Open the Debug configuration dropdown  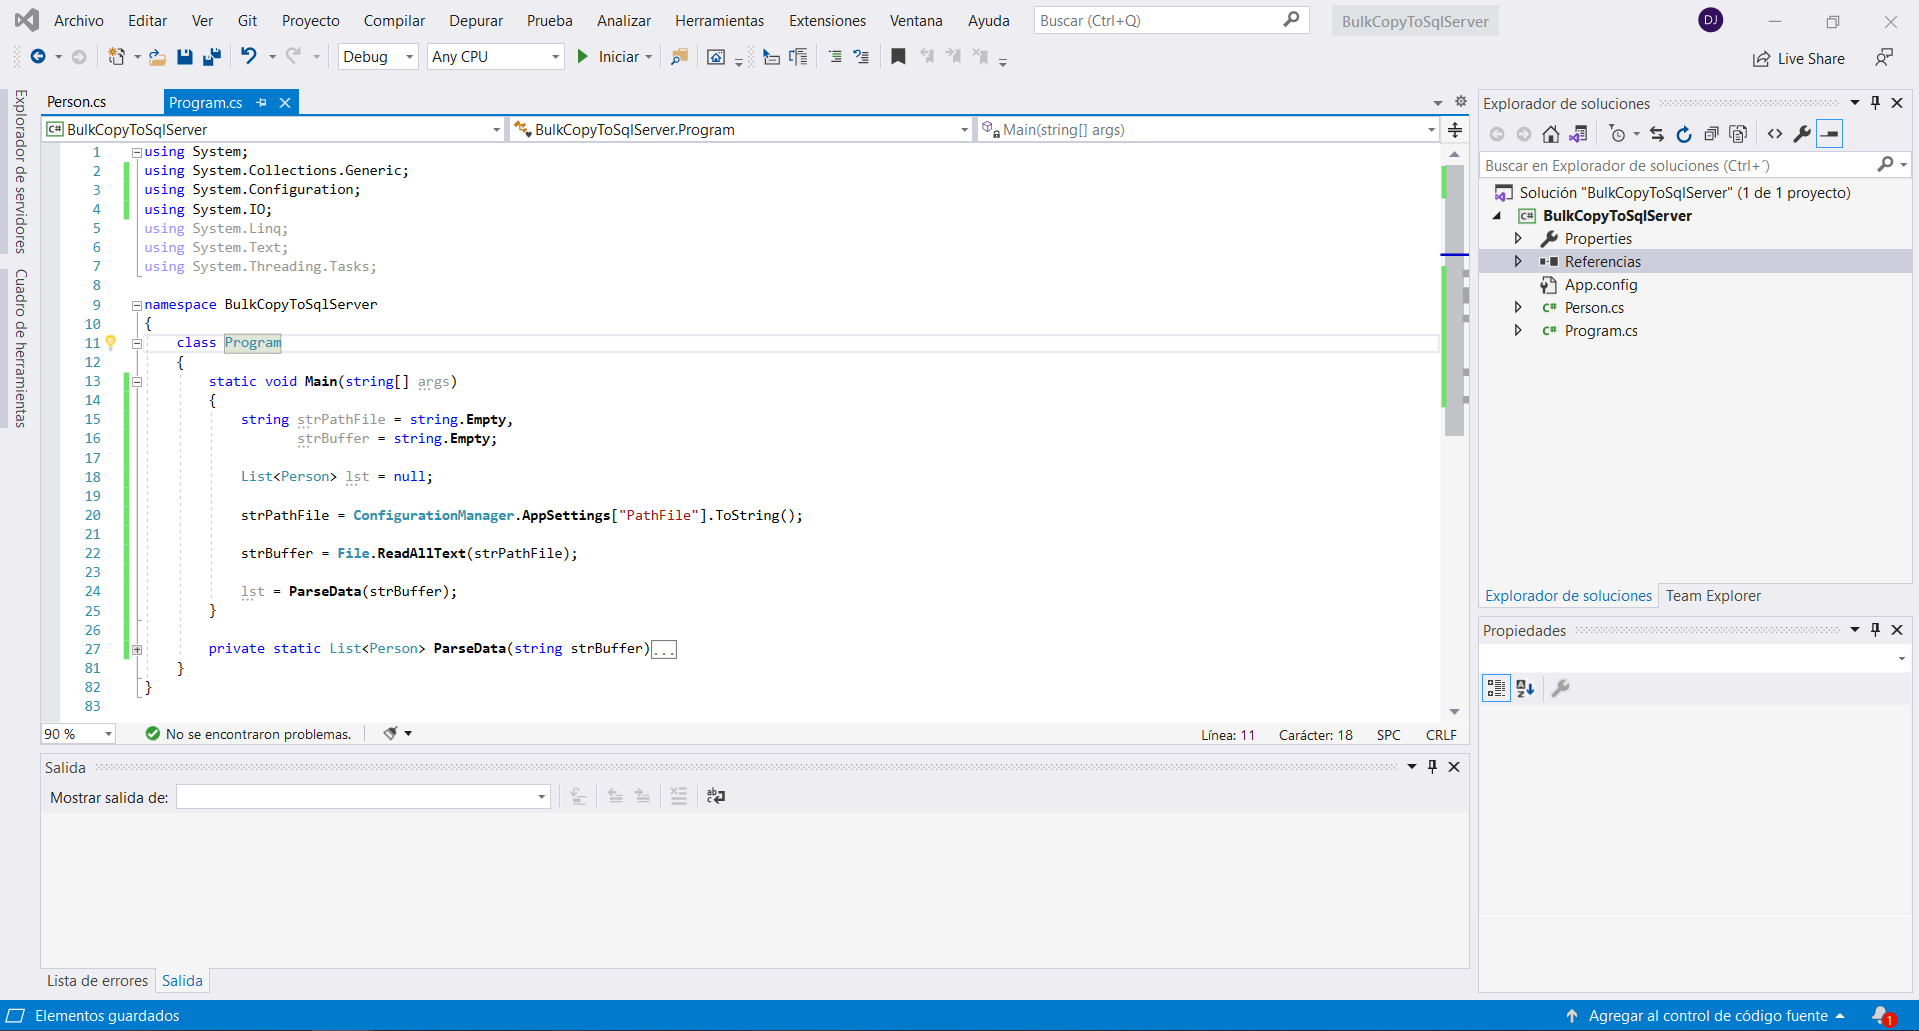(x=378, y=57)
